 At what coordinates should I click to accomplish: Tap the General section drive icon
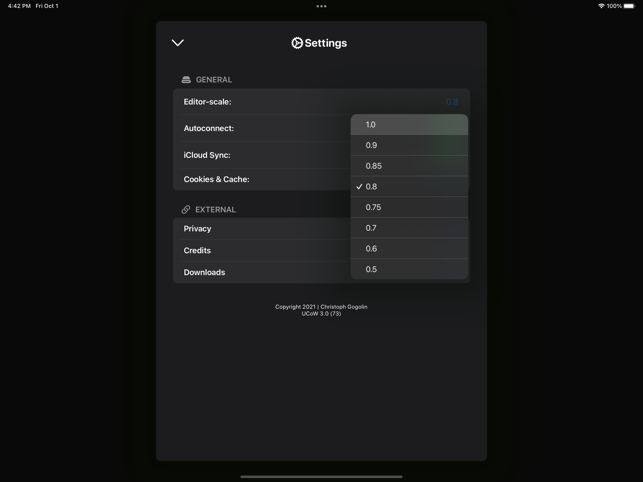click(186, 80)
